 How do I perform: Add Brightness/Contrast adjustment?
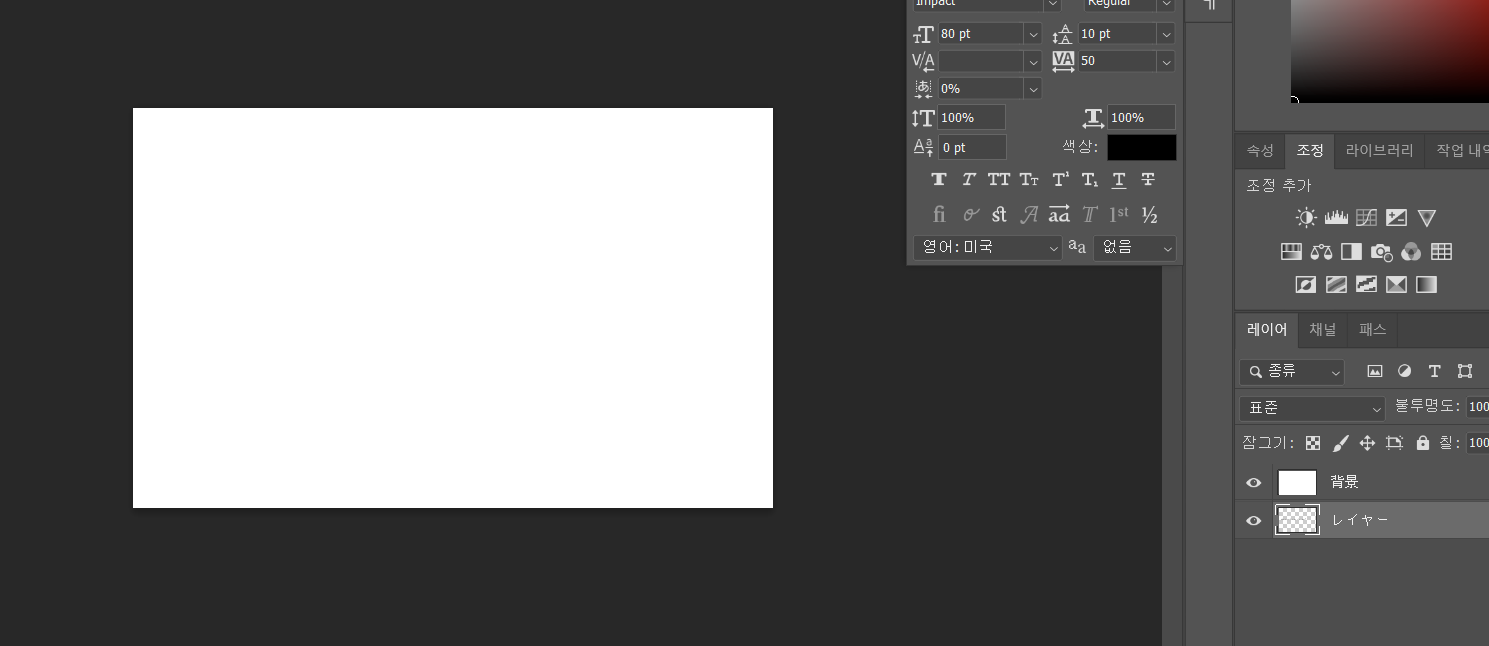1306,217
